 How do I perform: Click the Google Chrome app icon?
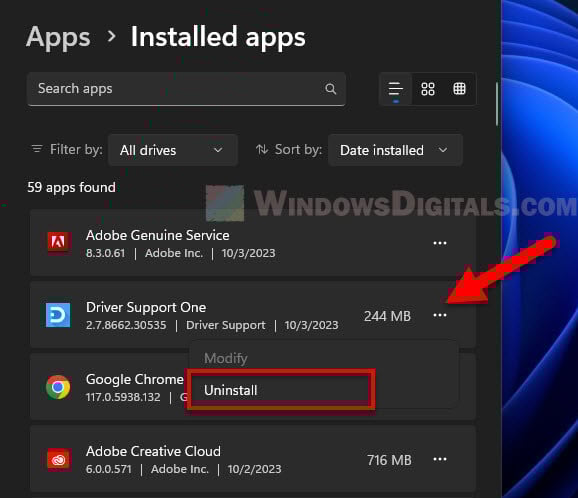tap(58, 387)
